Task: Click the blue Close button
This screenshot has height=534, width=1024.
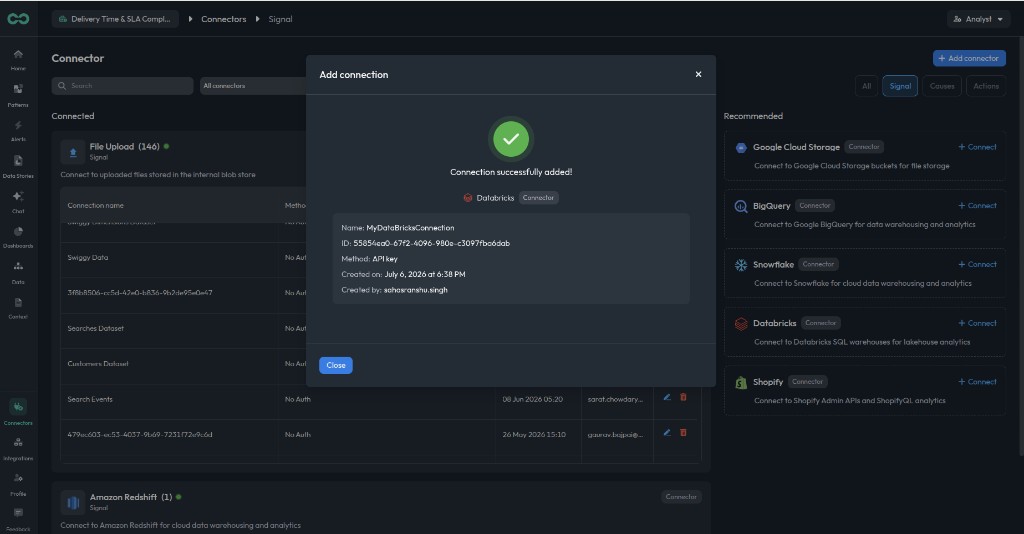Action: pyautogui.click(x=336, y=365)
